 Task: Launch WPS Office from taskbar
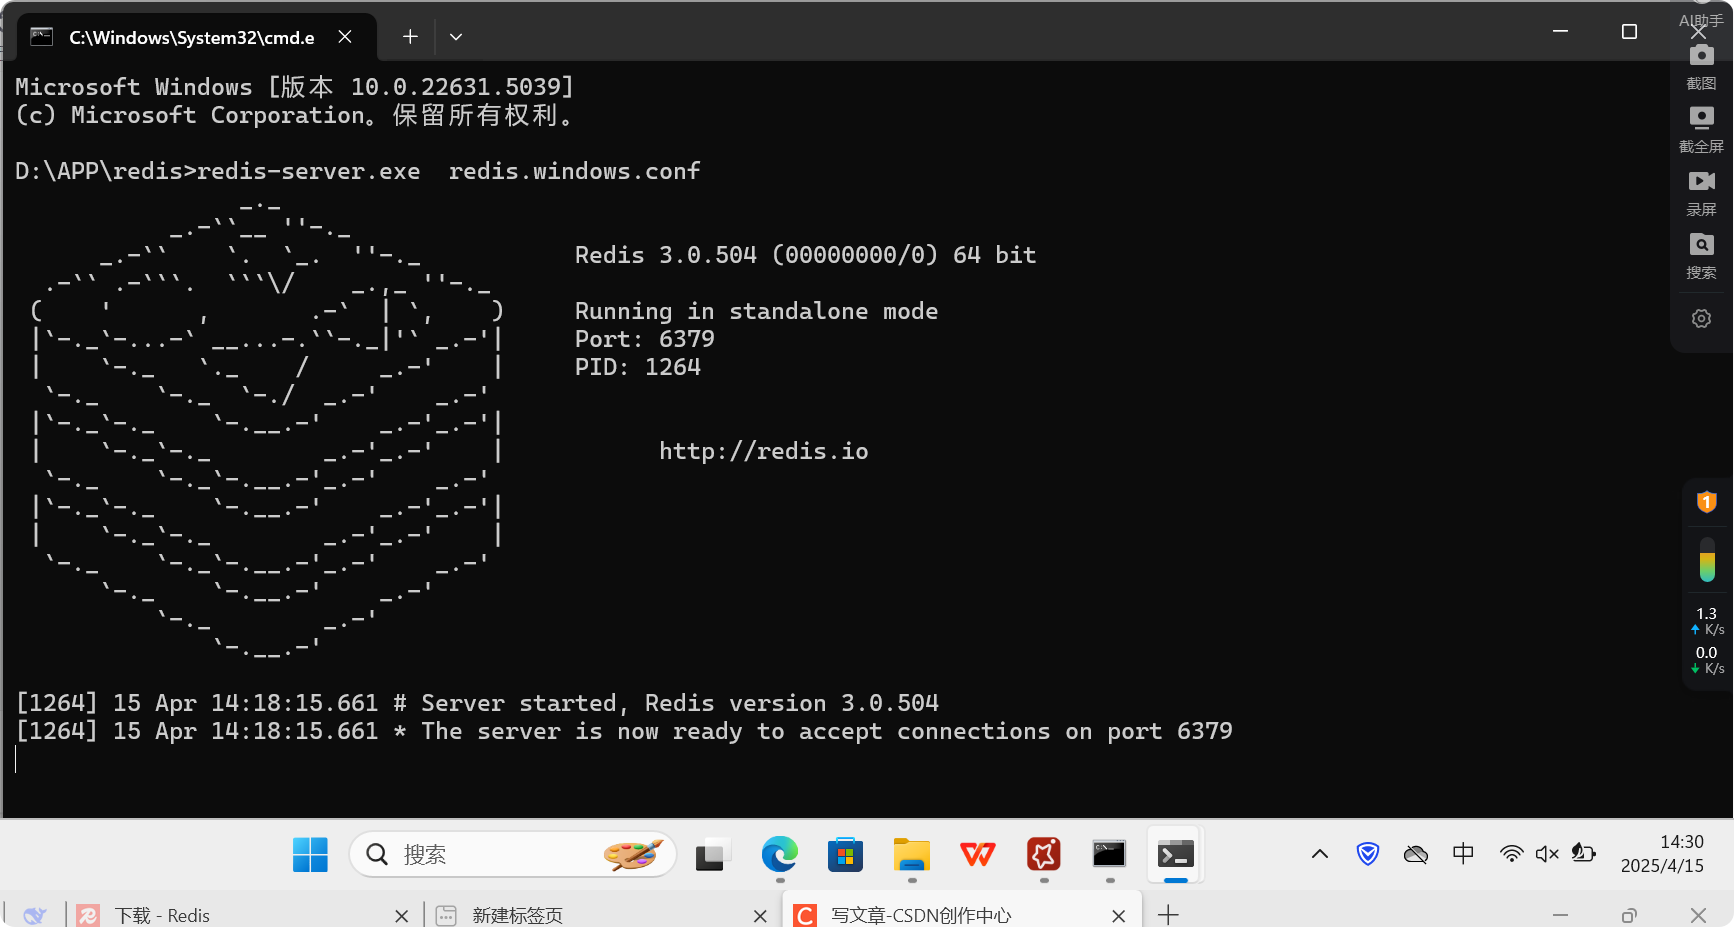[977, 855]
